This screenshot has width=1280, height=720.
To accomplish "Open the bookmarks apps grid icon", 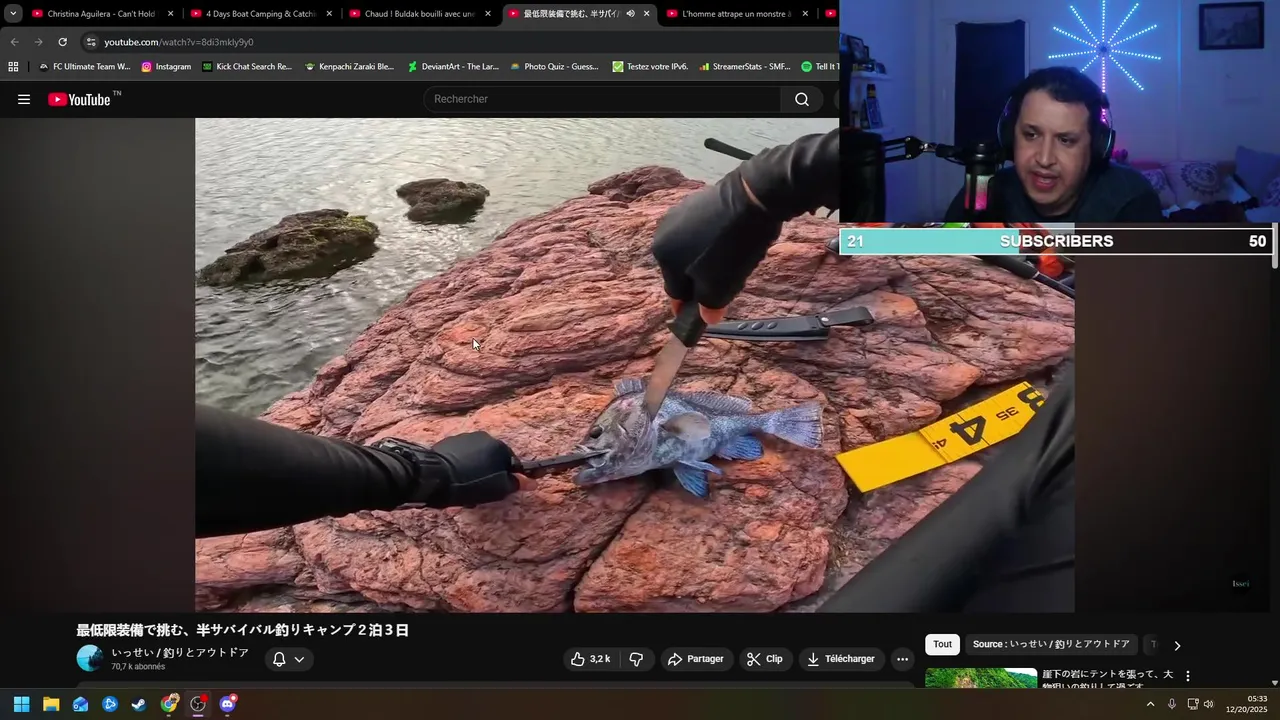I will (13, 67).
